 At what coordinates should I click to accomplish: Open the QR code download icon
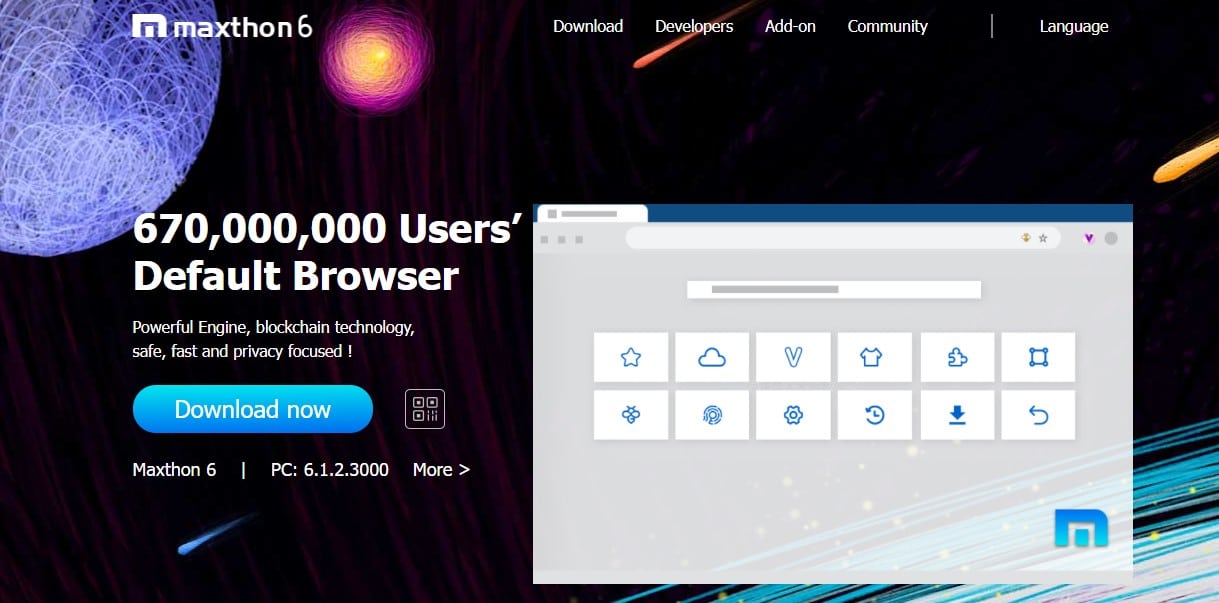[x=425, y=409]
